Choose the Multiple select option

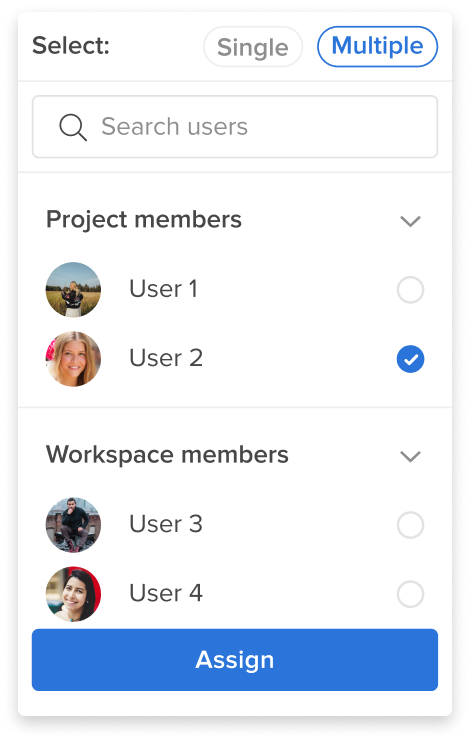tap(378, 46)
